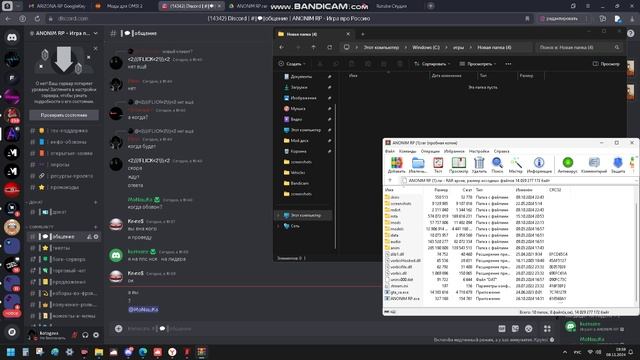Image resolution: width=640 pixels, height=360 pixels.
Task: Click WinRAR Add (Добавить) toolbar icon
Action: pyautogui.click(x=396, y=165)
